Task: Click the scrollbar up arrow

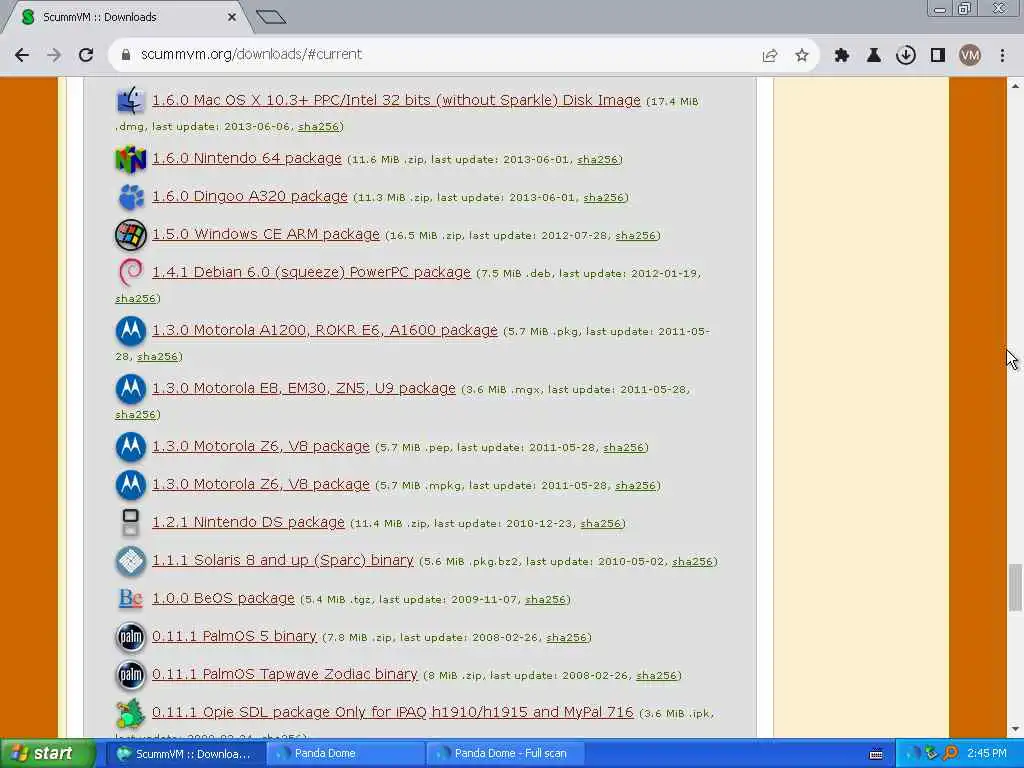Action: pos(1015,86)
